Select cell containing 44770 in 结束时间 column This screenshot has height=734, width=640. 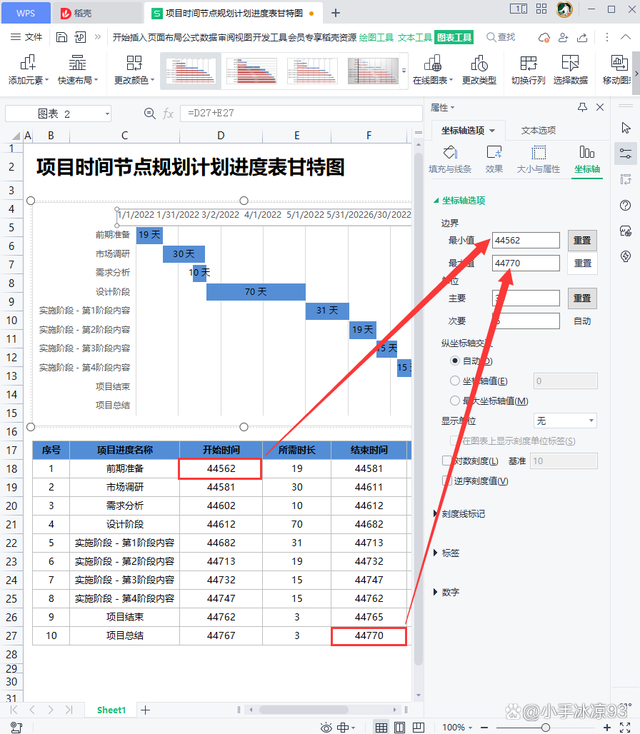tap(369, 636)
